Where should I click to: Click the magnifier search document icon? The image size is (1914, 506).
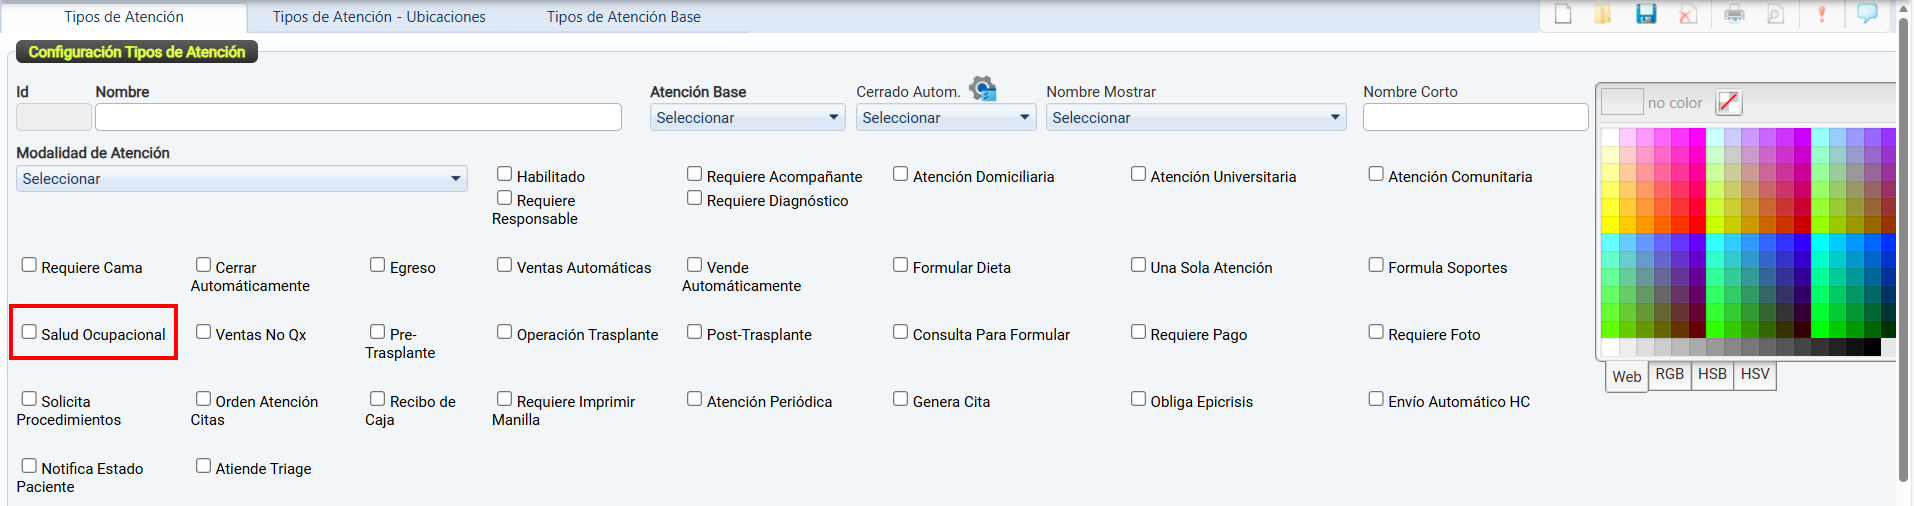[x=1776, y=14]
